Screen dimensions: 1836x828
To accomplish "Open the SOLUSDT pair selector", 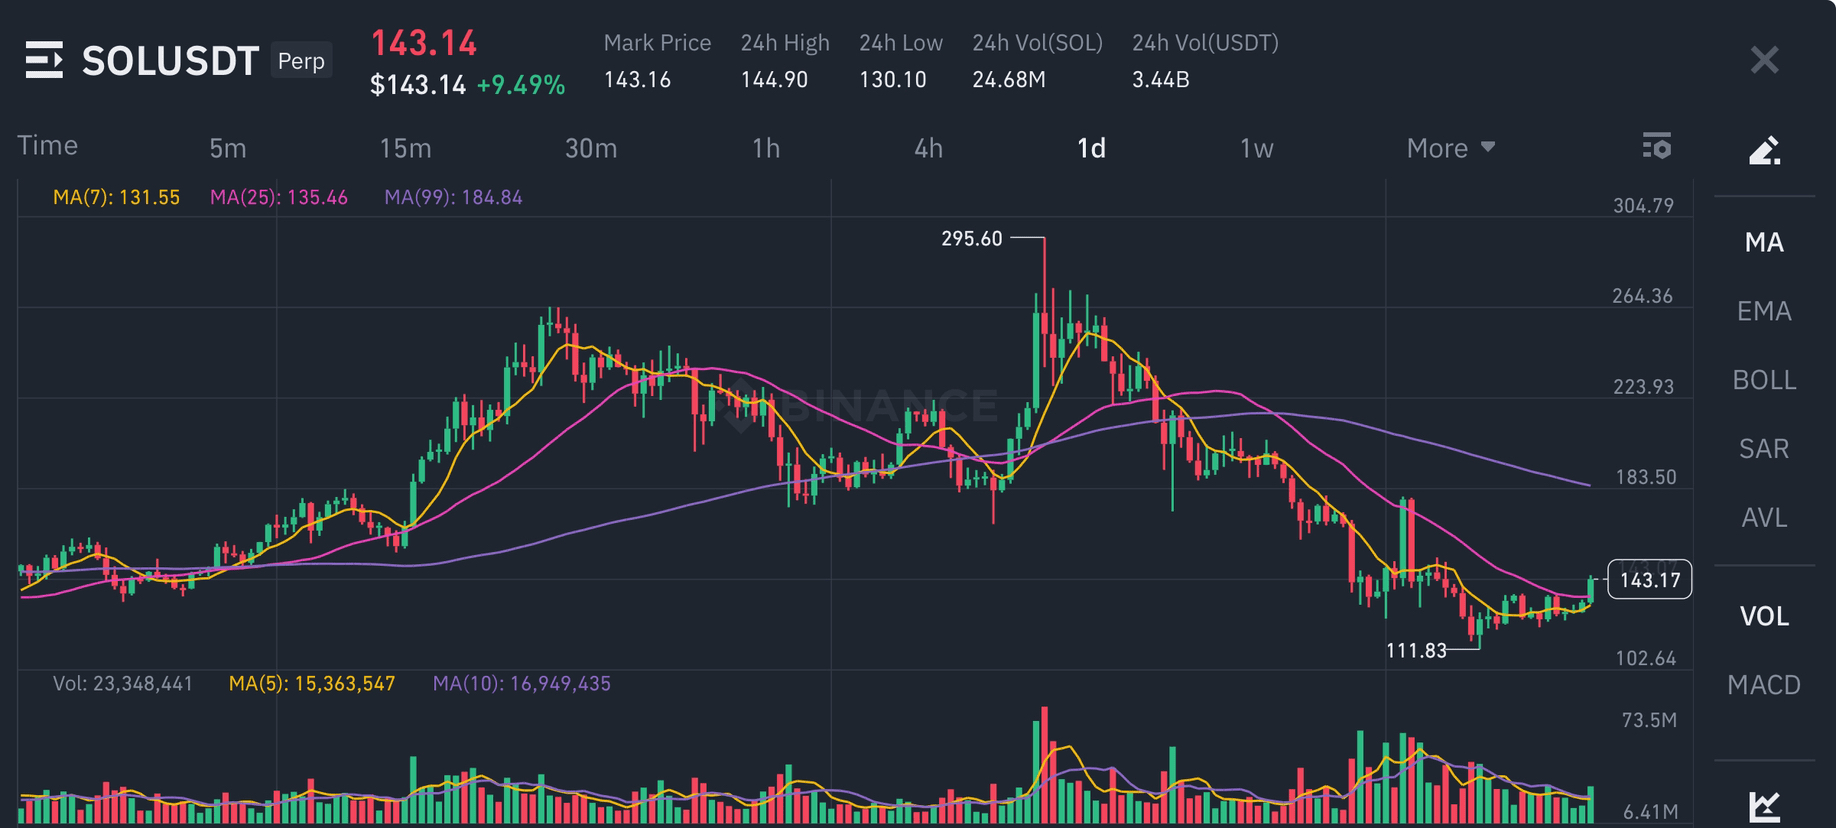I will (x=170, y=61).
